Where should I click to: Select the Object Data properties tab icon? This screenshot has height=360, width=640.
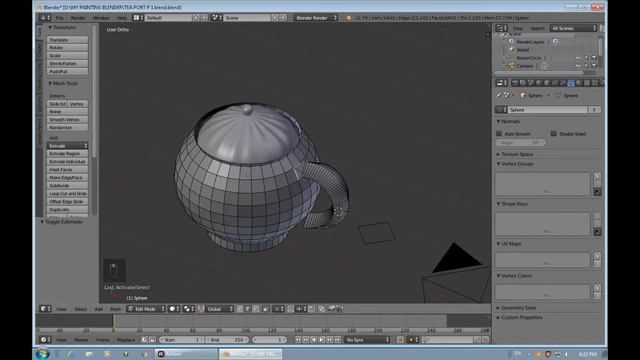pyautogui.click(x=571, y=83)
